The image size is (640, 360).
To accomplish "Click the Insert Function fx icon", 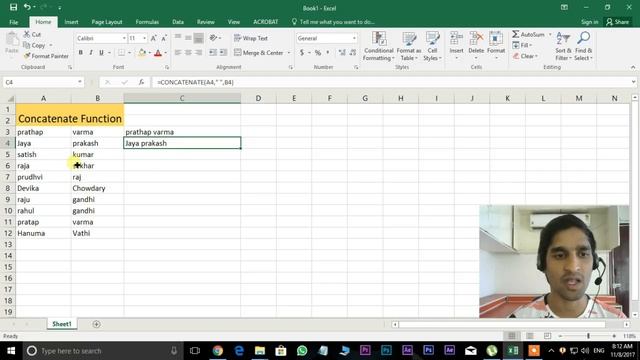I will pos(141,82).
